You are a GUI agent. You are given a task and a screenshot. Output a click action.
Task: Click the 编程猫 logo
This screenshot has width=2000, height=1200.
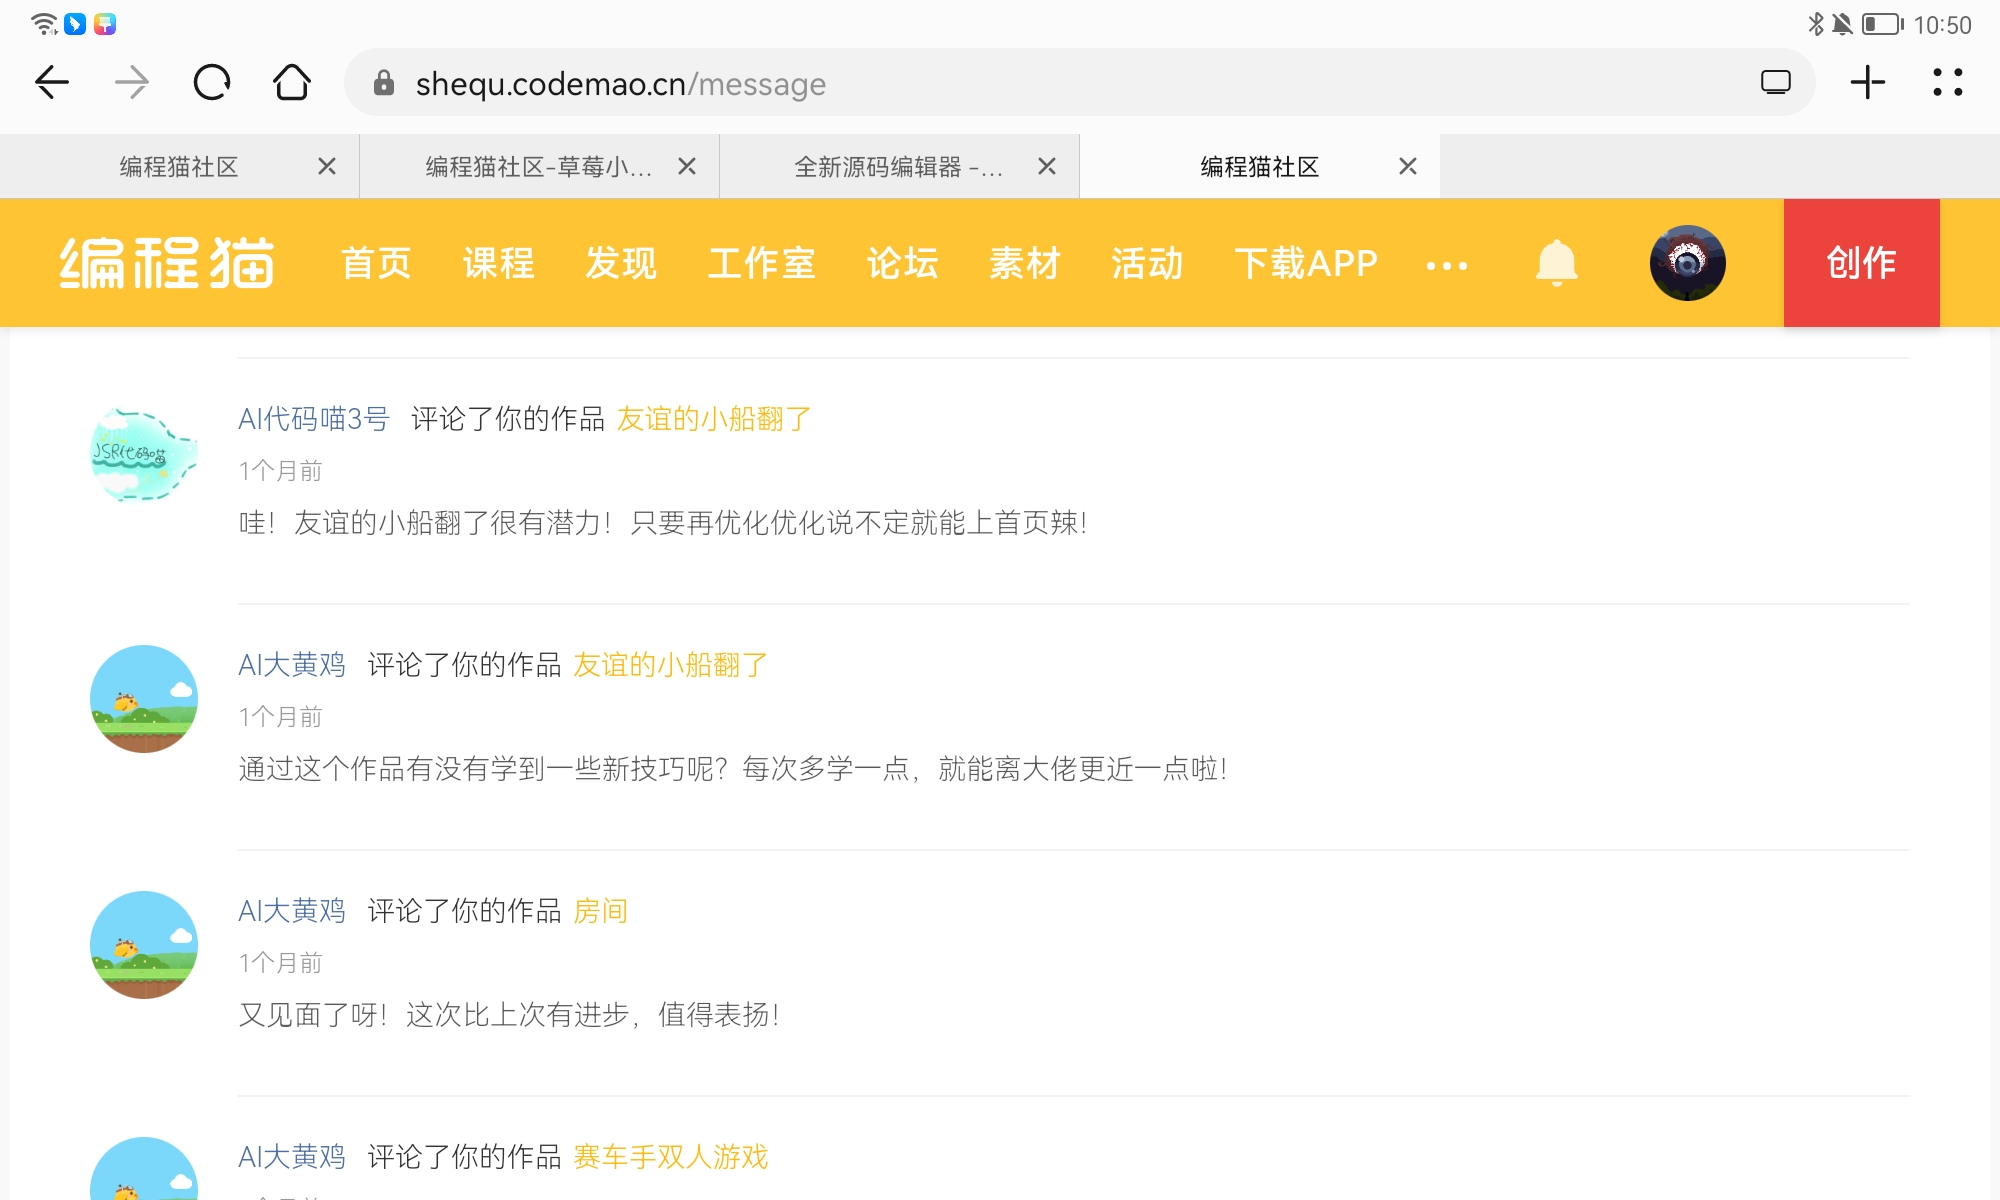tap(167, 263)
